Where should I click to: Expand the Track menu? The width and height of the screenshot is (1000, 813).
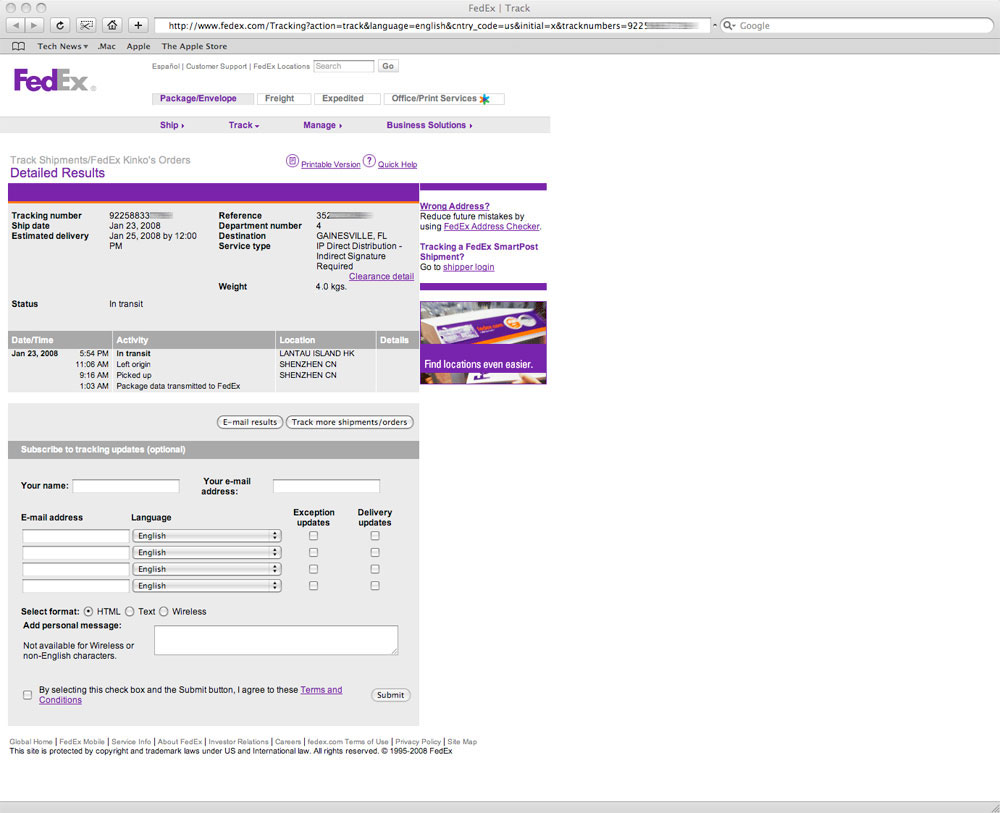(244, 125)
